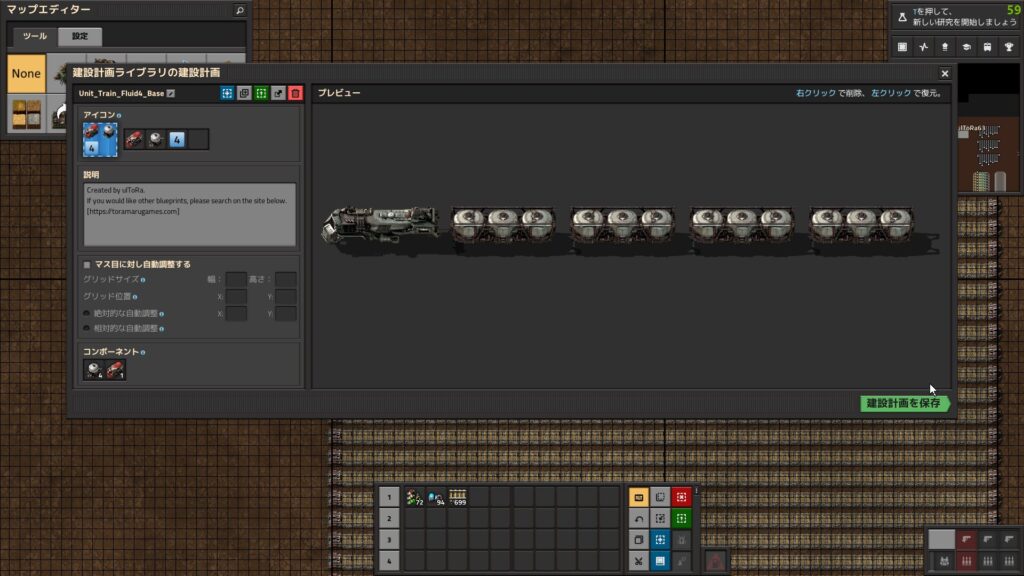Pick rail item with count 699
Screen dimensions: 1024x576
(458, 498)
